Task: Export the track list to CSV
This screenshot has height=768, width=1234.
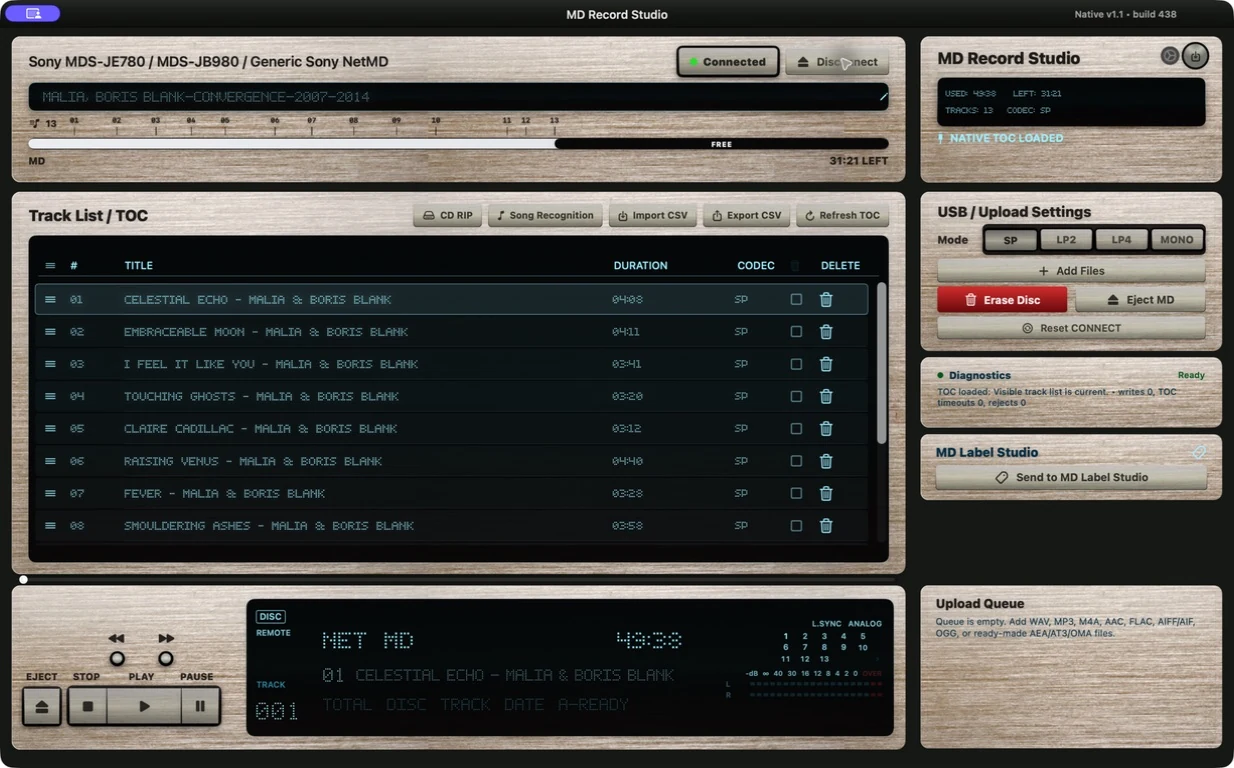Action: click(x=747, y=215)
